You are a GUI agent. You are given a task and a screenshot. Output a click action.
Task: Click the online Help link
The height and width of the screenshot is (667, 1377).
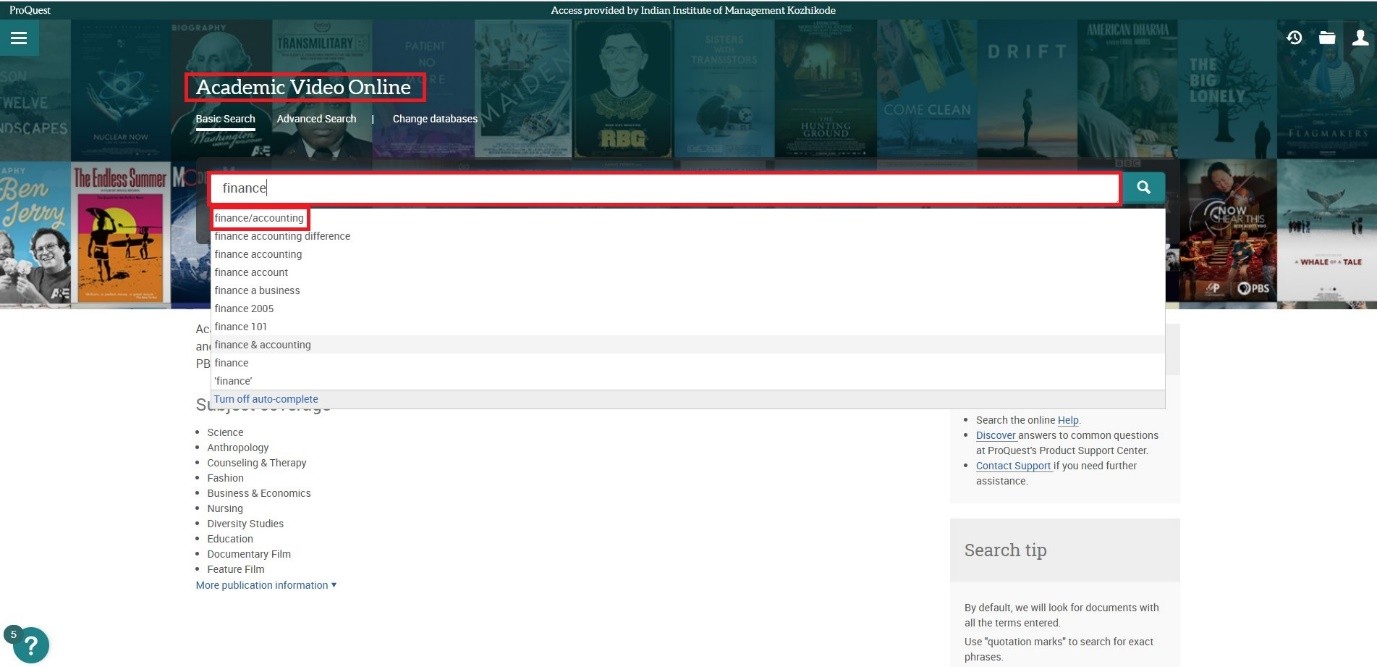[x=1068, y=421]
